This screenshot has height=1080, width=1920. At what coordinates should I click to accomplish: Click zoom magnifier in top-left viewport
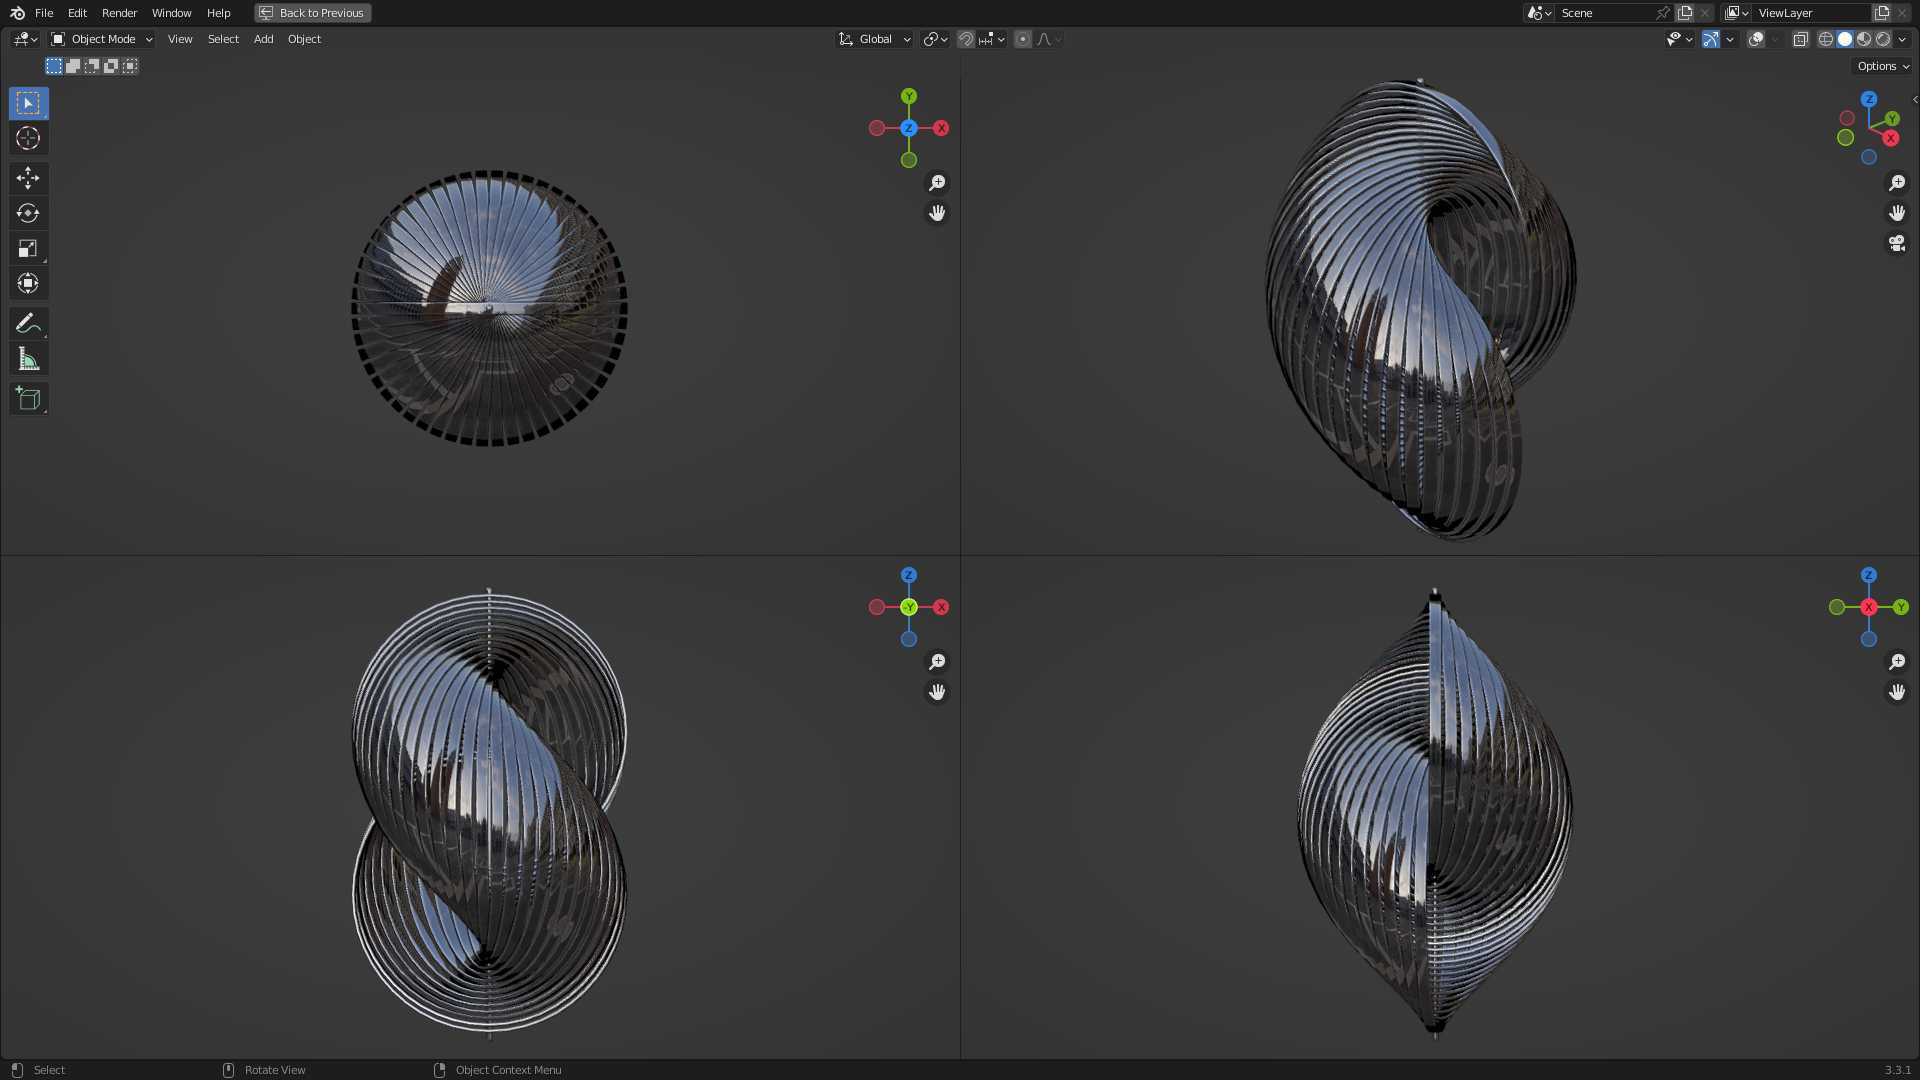pyautogui.click(x=937, y=183)
